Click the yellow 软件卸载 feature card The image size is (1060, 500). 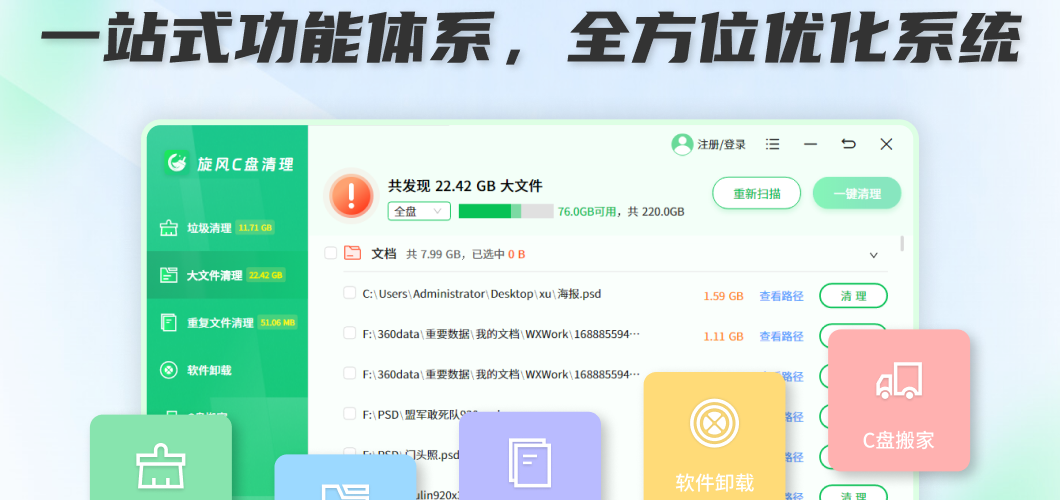[715, 436]
